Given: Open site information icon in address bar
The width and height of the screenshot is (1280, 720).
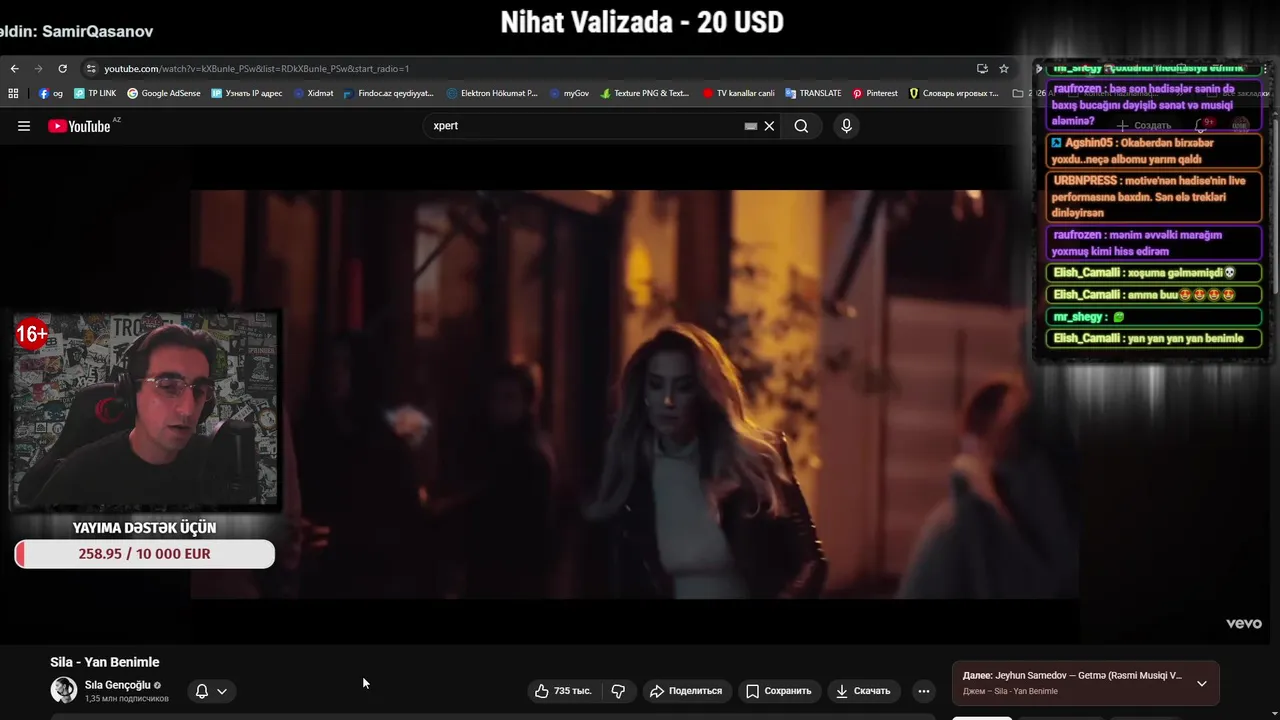Looking at the screenshot, I should [x=91, y=68].
